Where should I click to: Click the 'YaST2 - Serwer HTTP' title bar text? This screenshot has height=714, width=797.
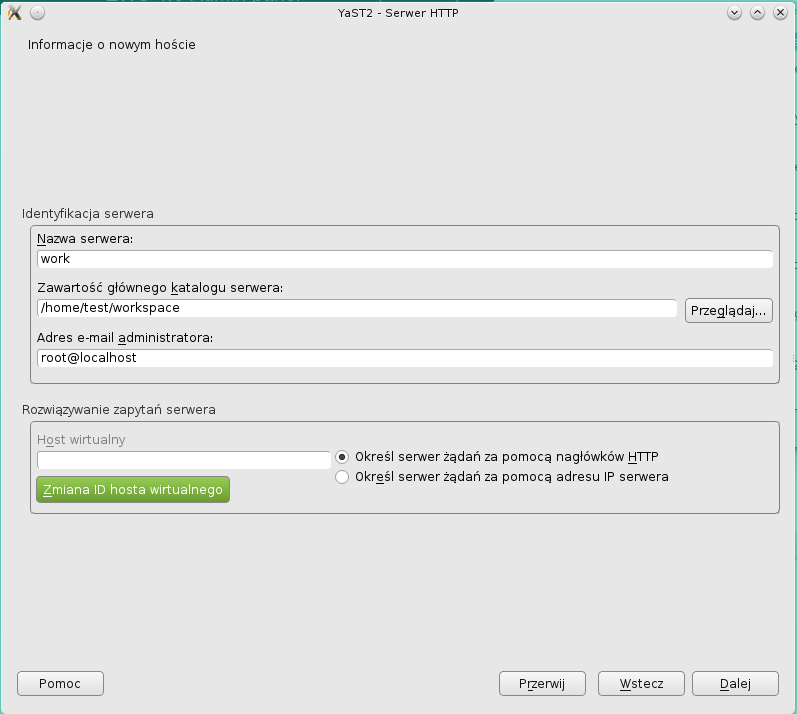point(398,13)
